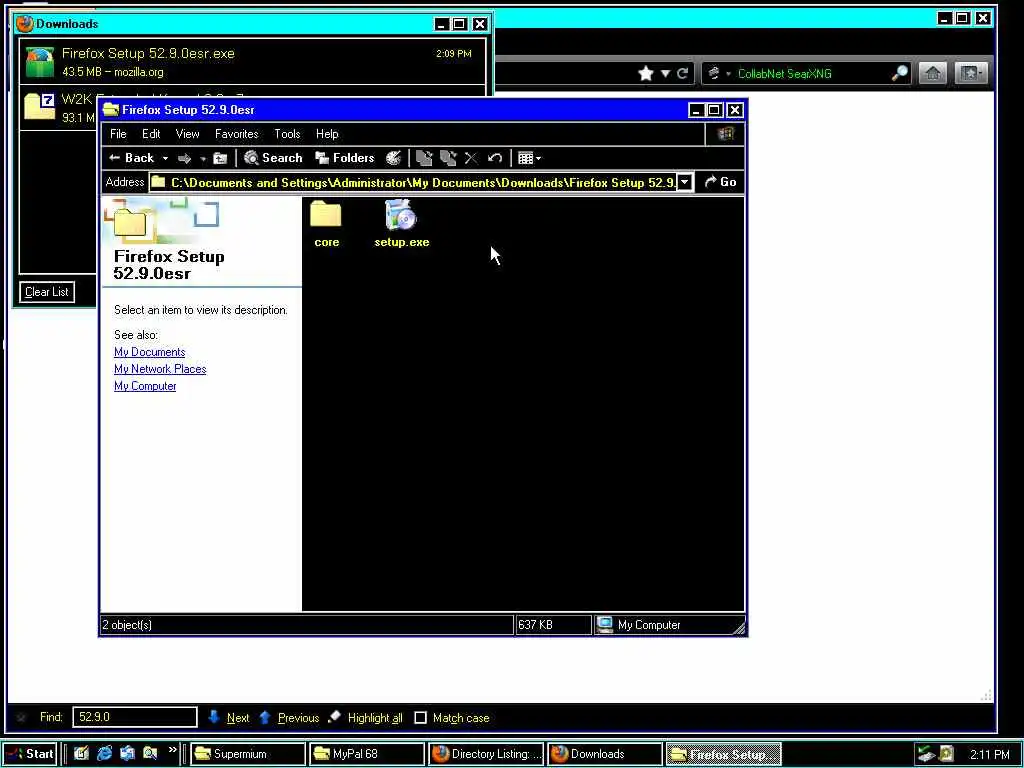Viewport: 1024px width, 768px height.
Task: Expand the Address bar dropdown
Action: [x=684, y=182]
